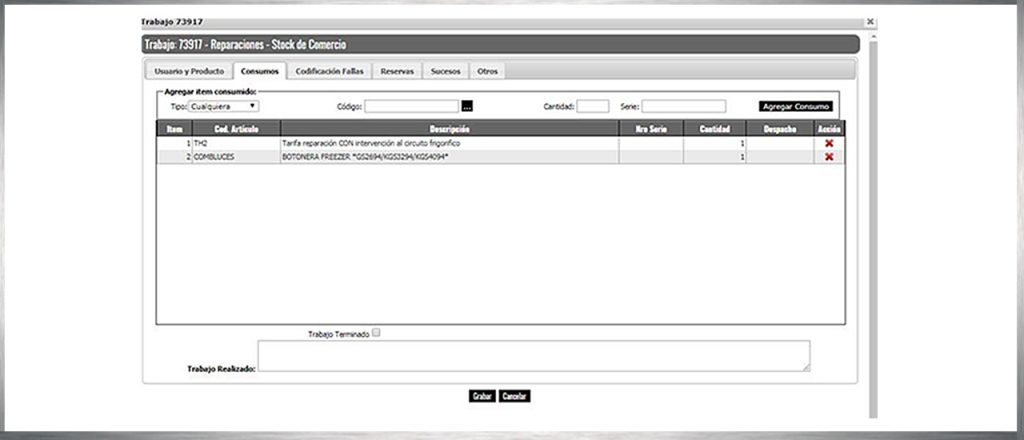
Task: Click the Agregar Consumo button
Action: click(x=795, y=106)
